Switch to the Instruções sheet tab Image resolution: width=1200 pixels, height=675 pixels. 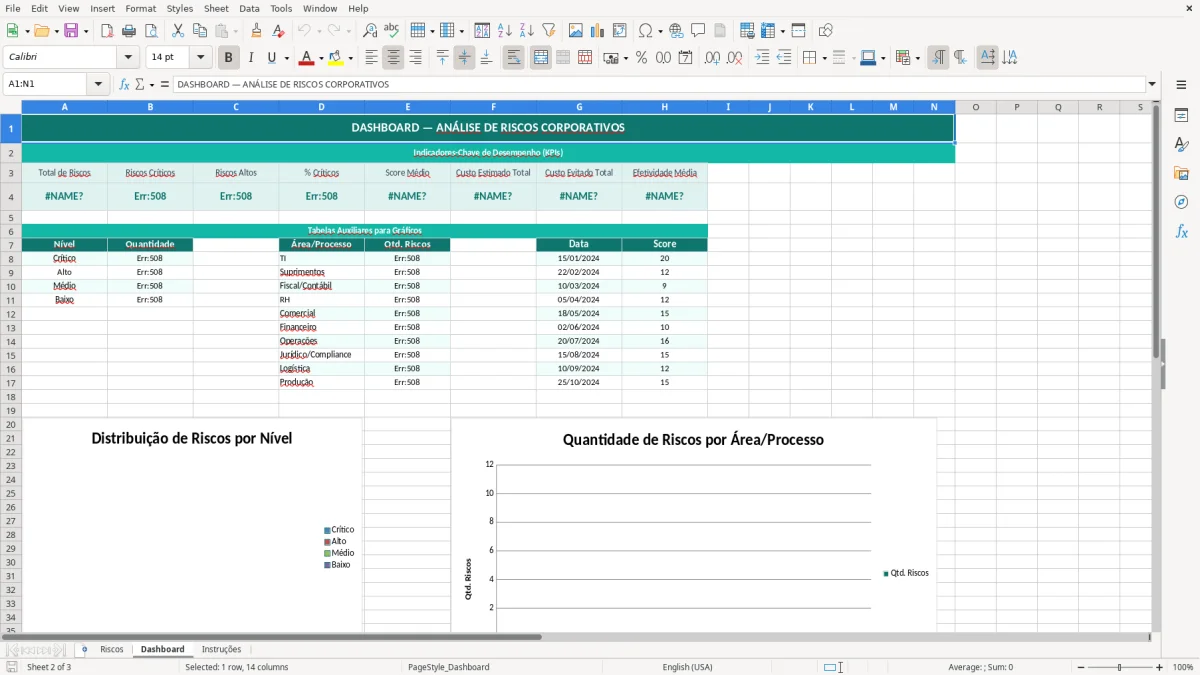(x=221, y=650)
